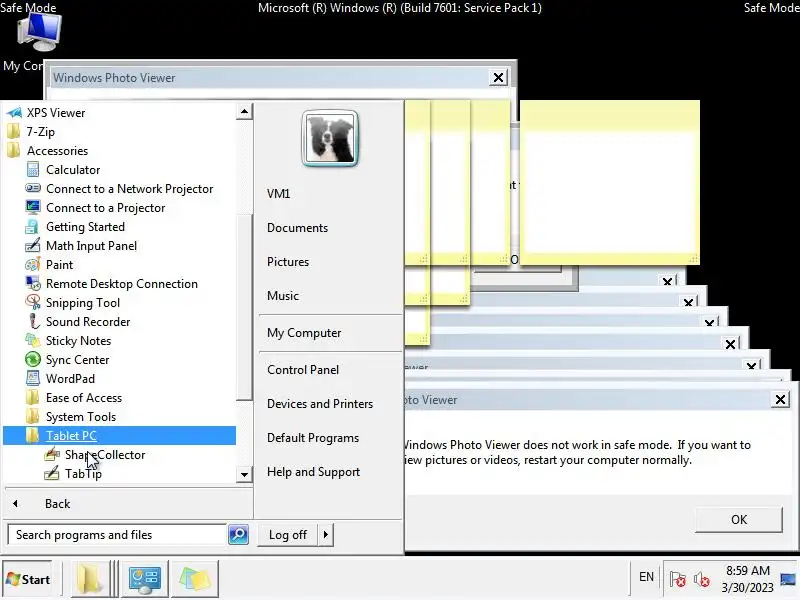
Task: Open My Computer from the Start menu
Action: pos(304,333)
